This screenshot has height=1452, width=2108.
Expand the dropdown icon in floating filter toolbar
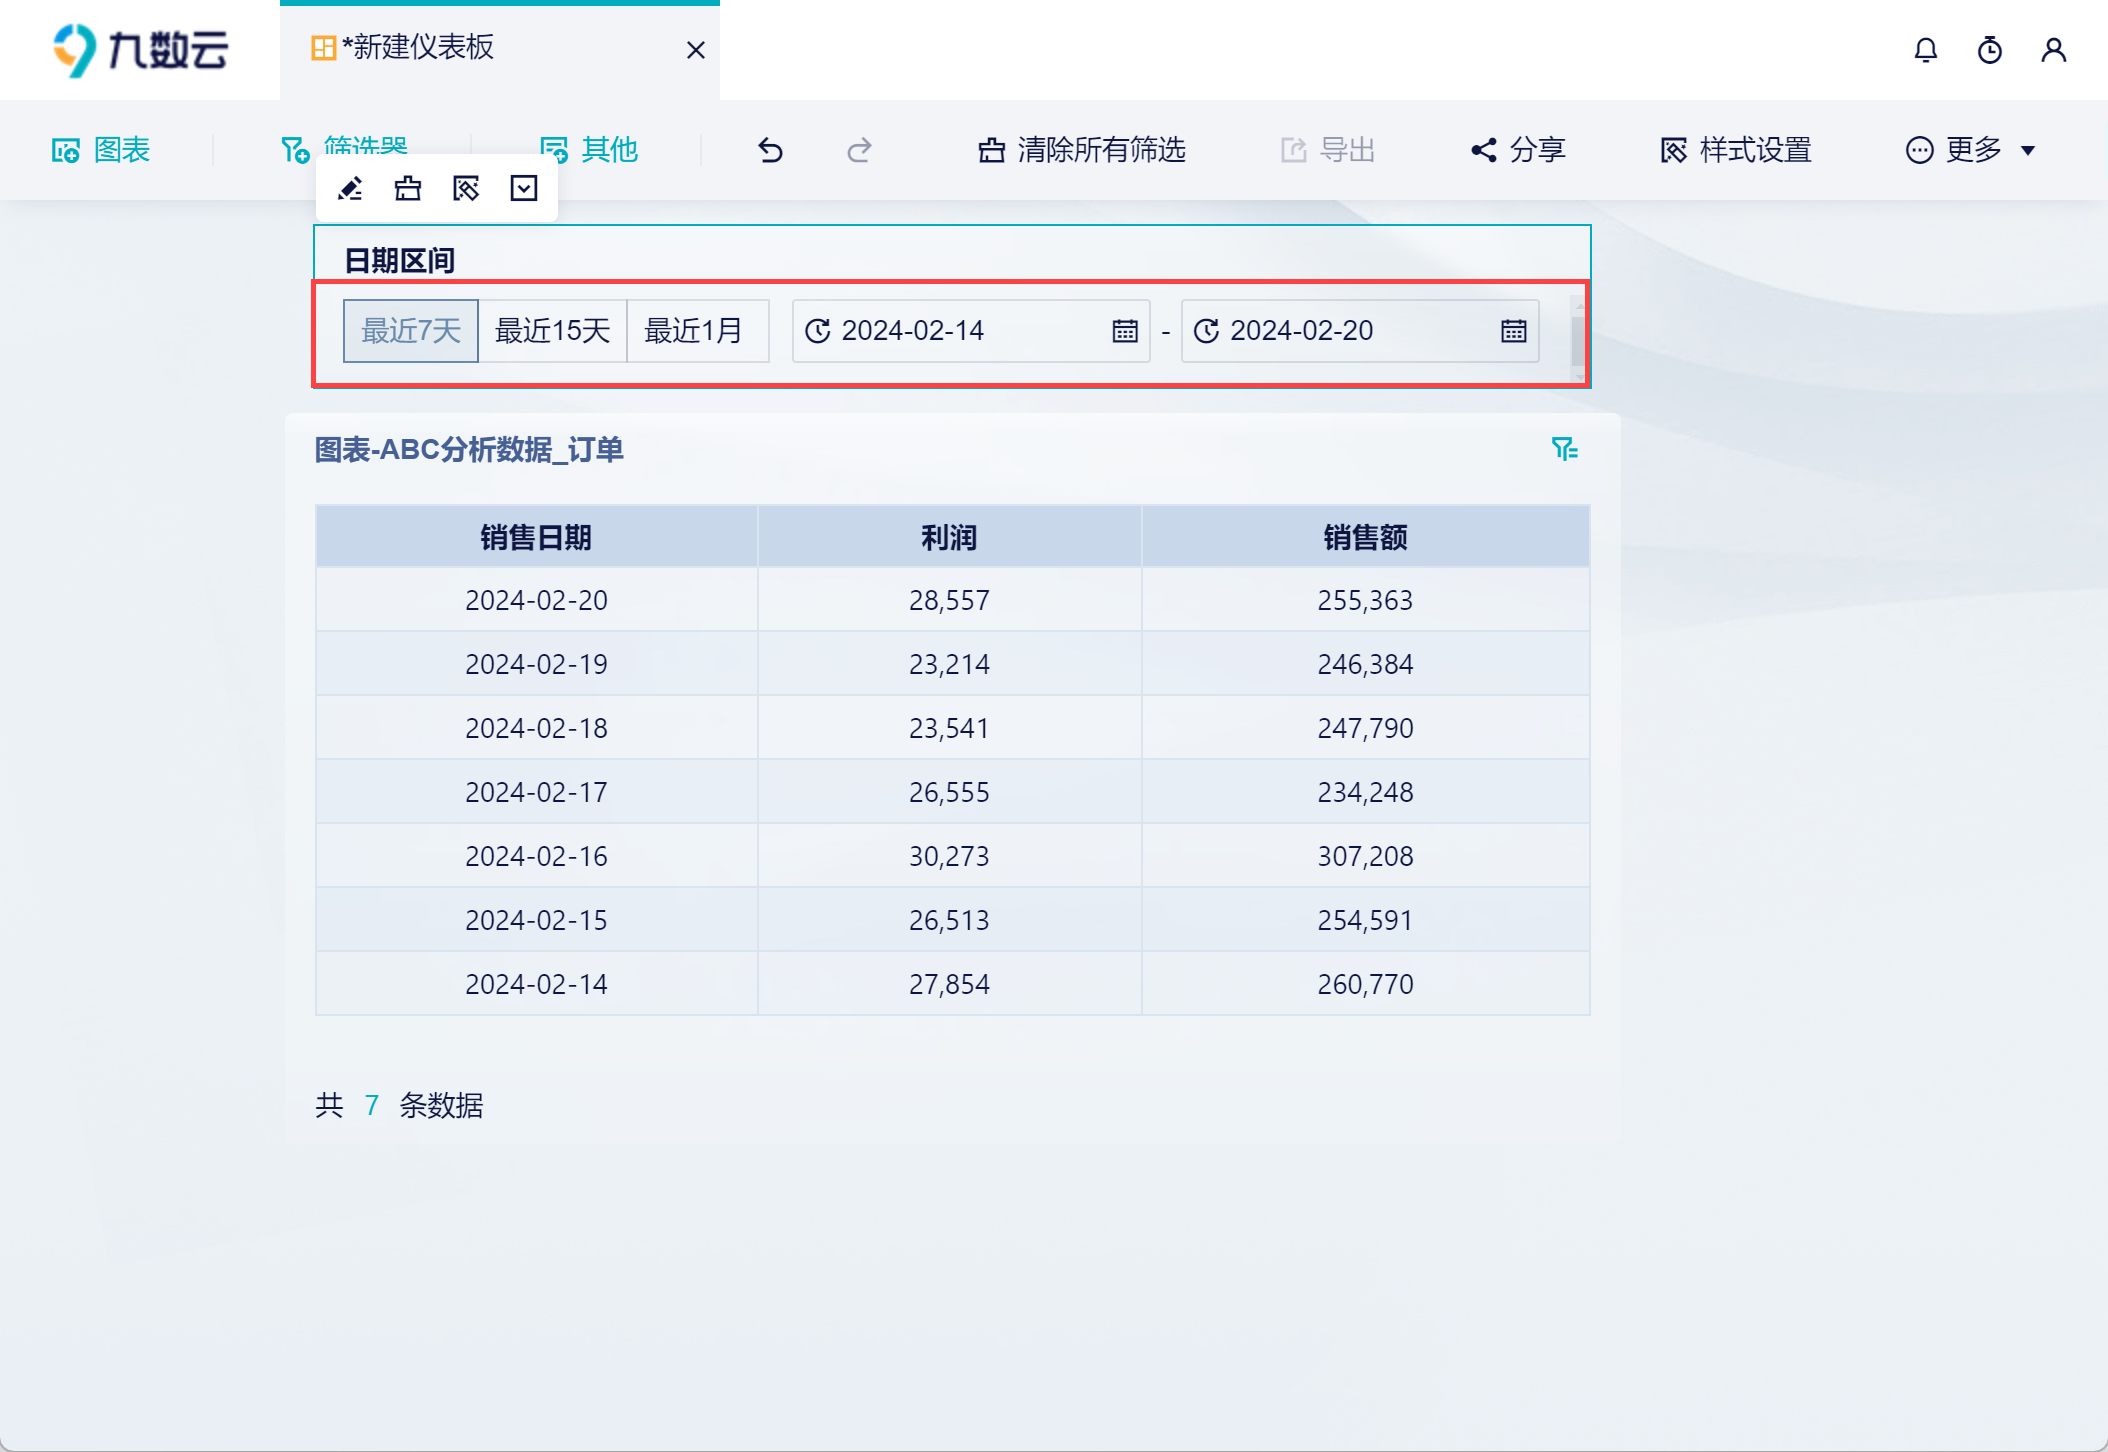(x=524, y=188)
